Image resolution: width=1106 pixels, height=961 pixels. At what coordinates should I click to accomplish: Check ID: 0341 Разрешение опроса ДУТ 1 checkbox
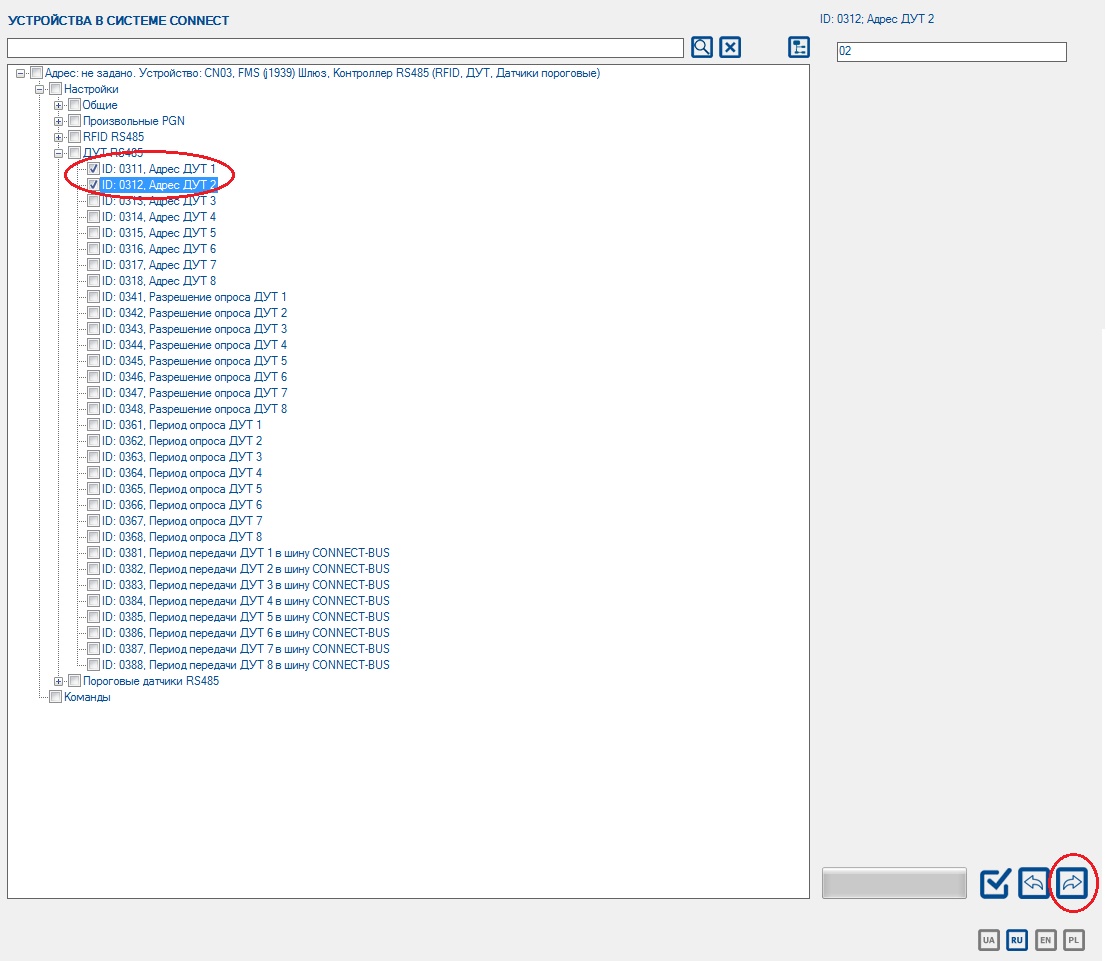pos(93,297)
